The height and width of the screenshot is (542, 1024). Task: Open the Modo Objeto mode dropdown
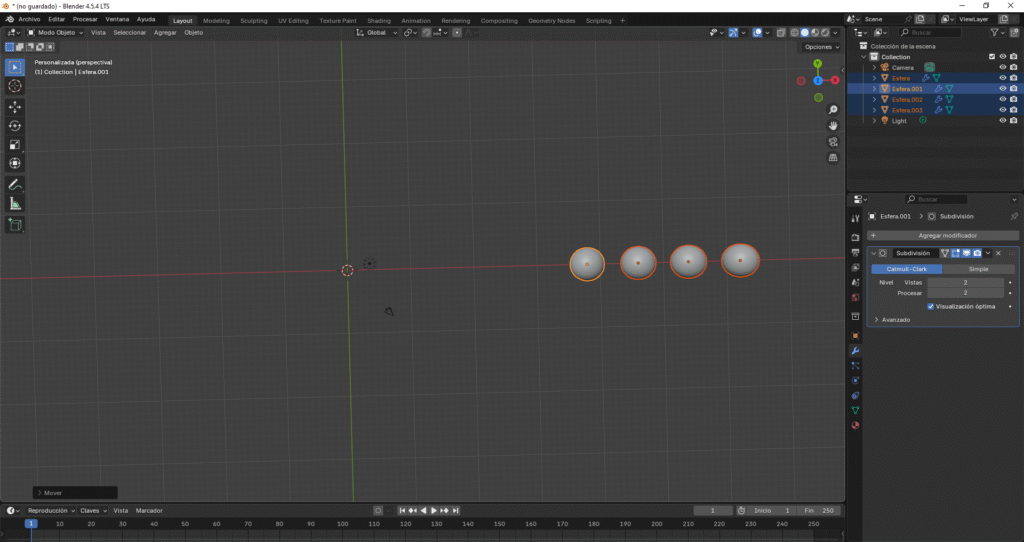[x=56, y=32]
